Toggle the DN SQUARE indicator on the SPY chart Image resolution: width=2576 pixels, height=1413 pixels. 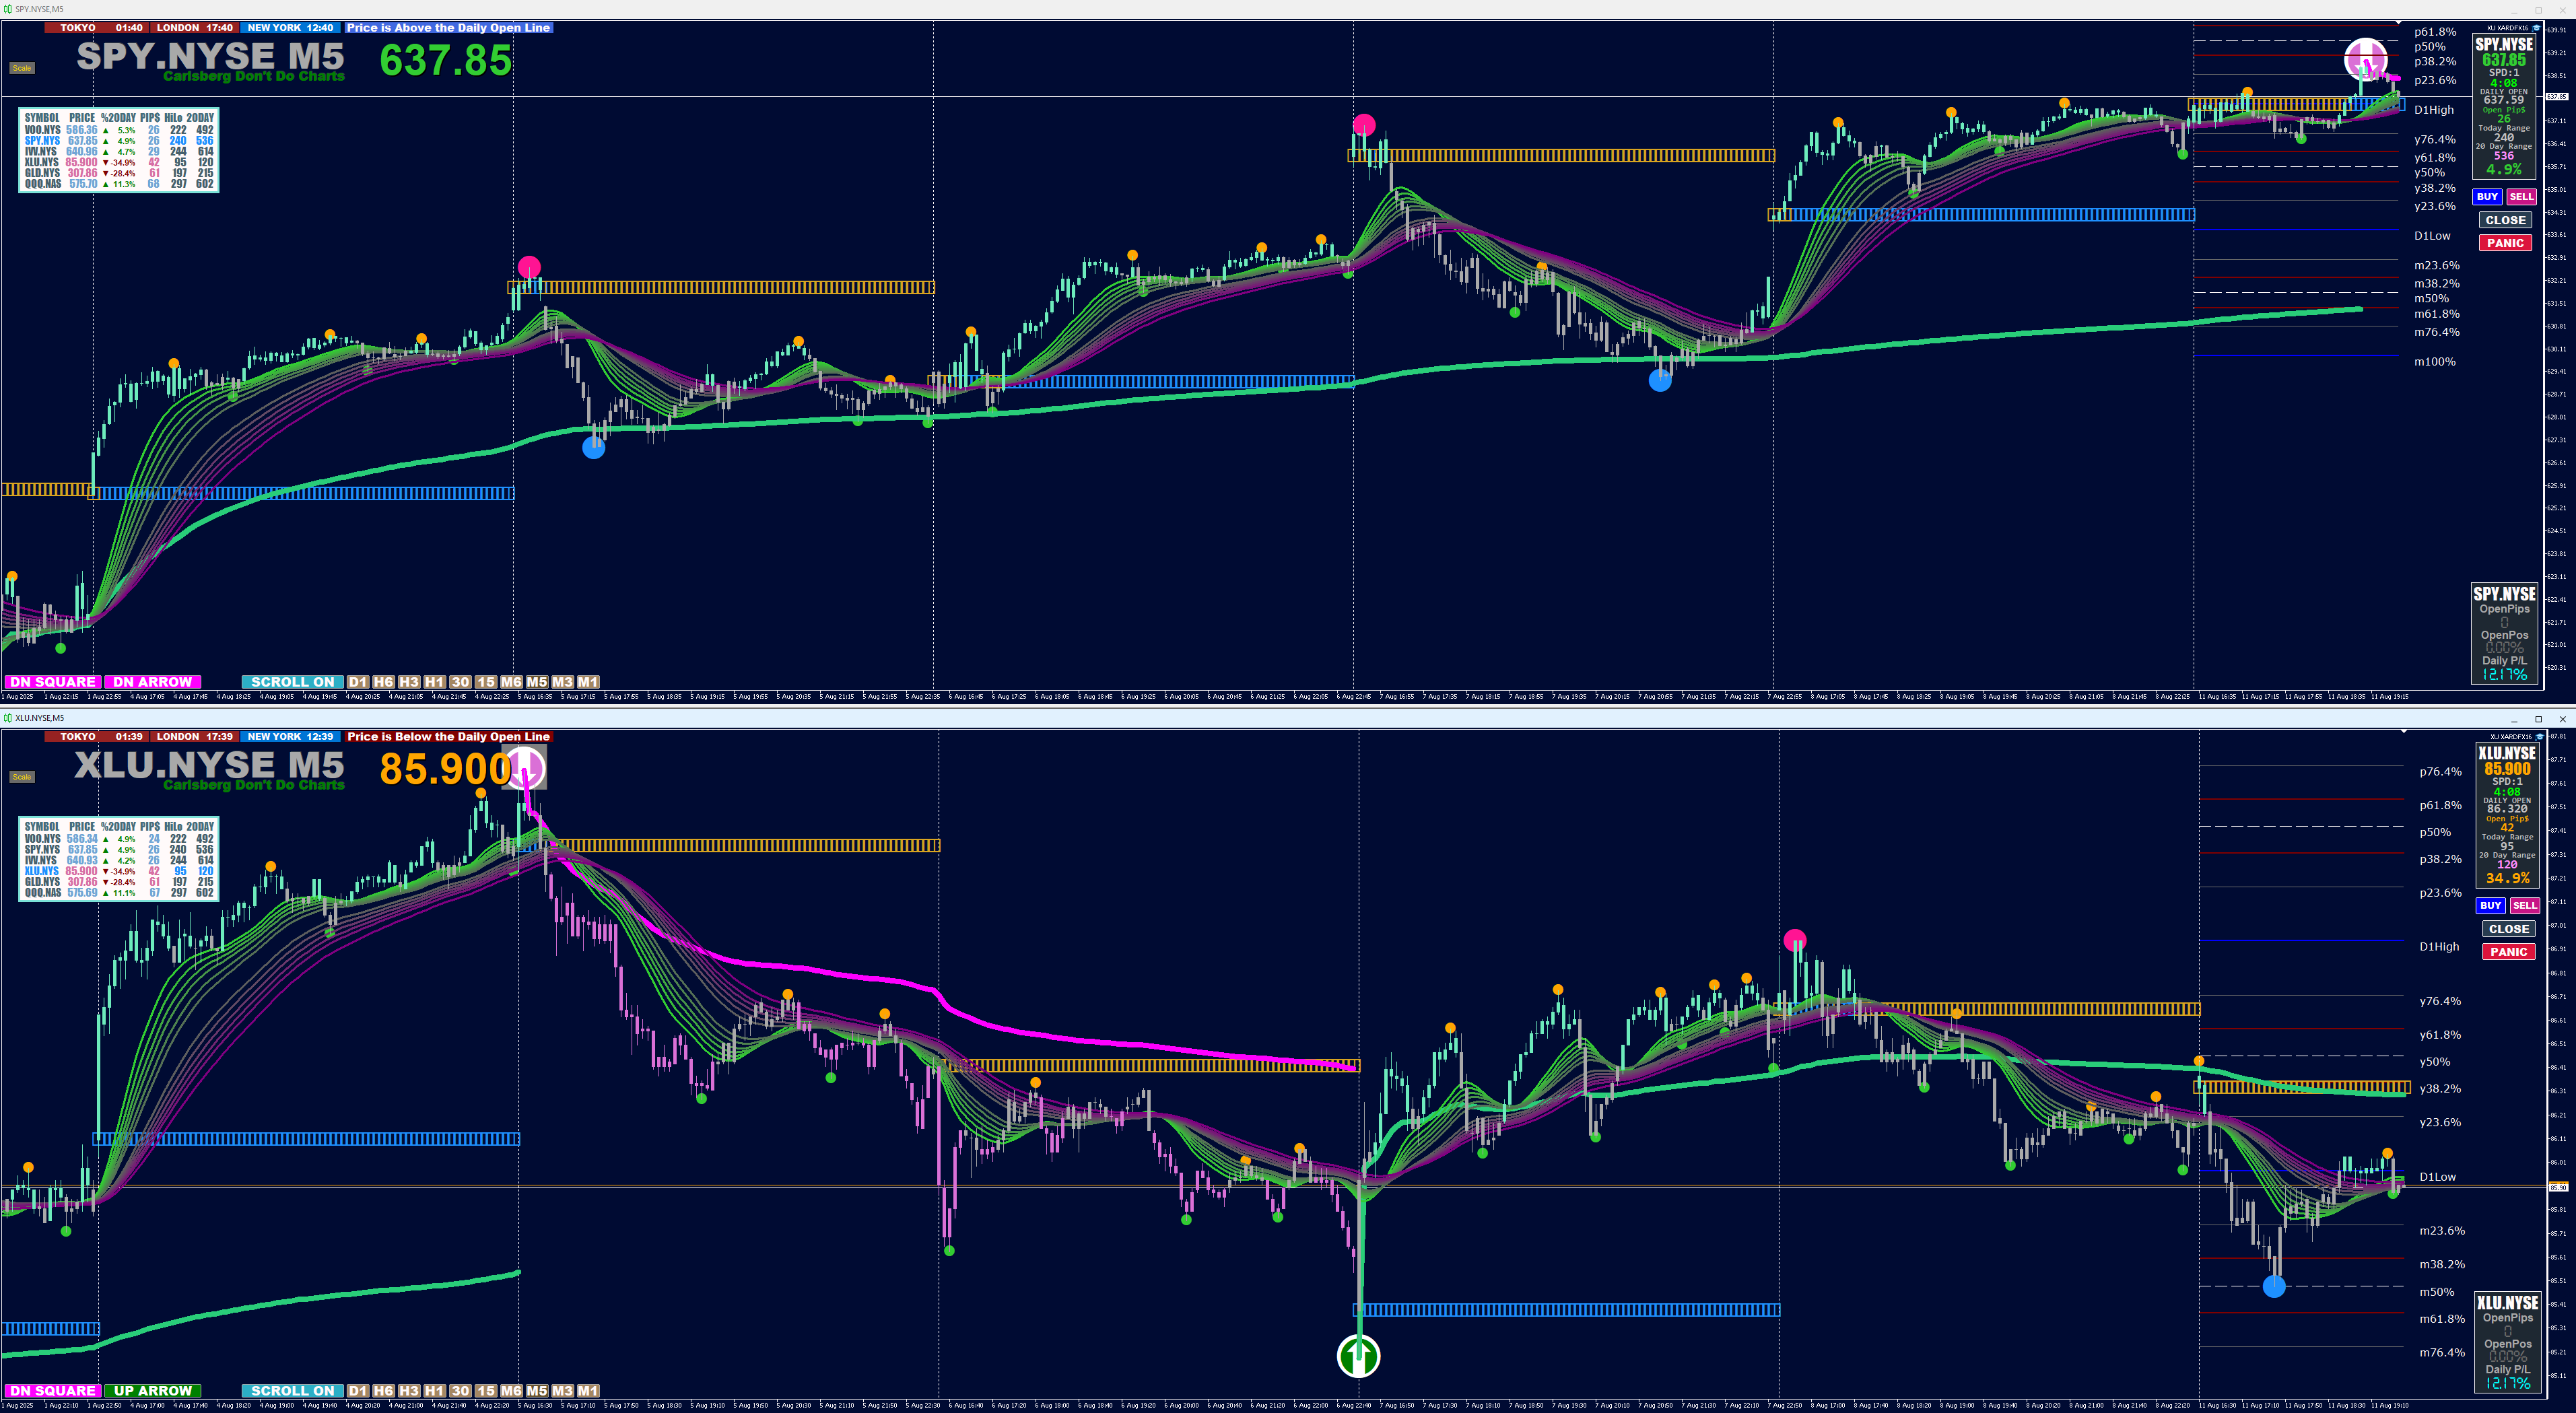(52, 682)
